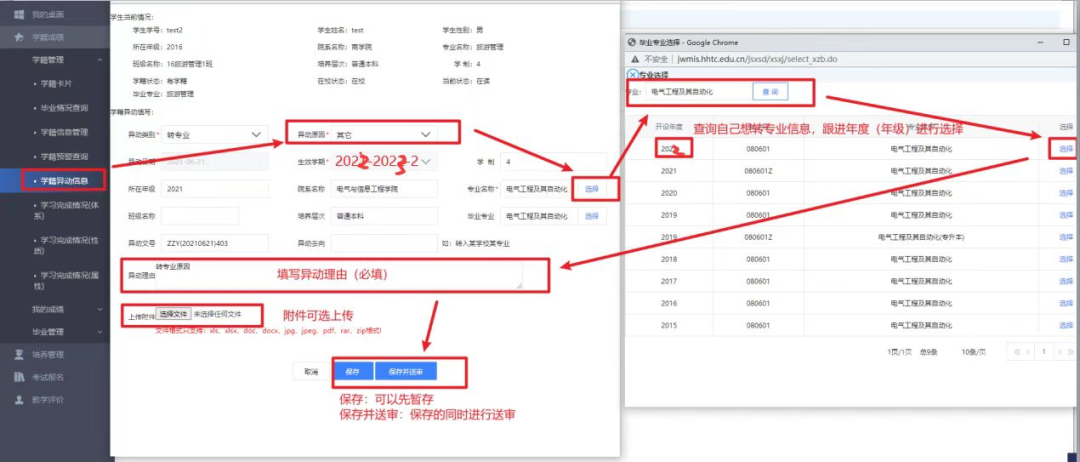Click the star icon beside 学籍成绩
This screenshot has height=462, width=1080.
[19, 37]
